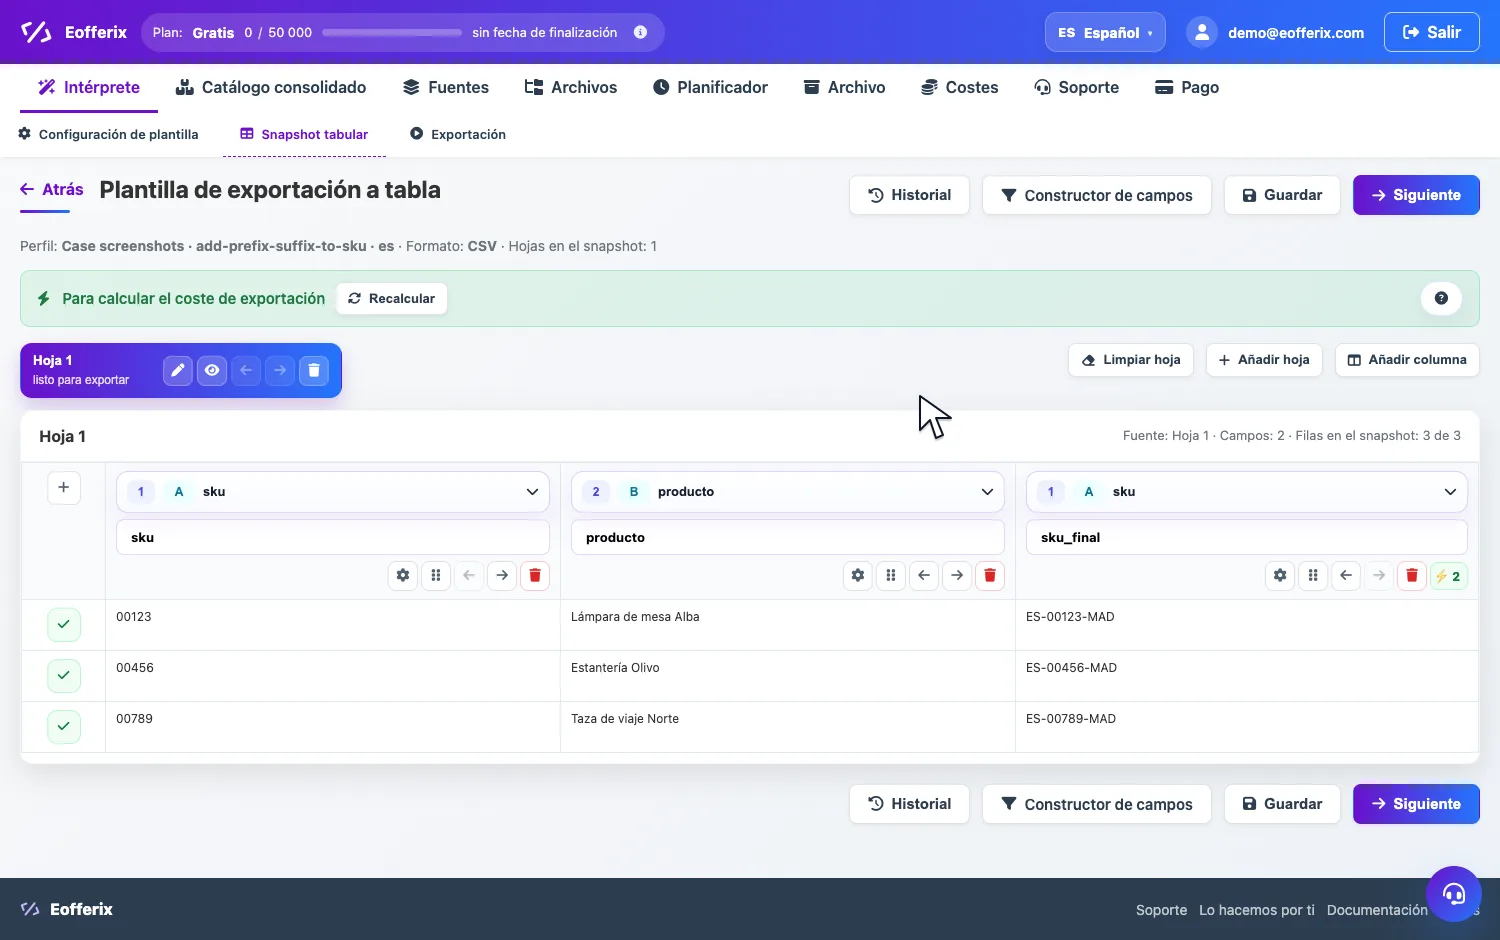Open transformations badge on sku_final column
The width and height of the screenshot is (1500, 940).
tap(1449, 576)
